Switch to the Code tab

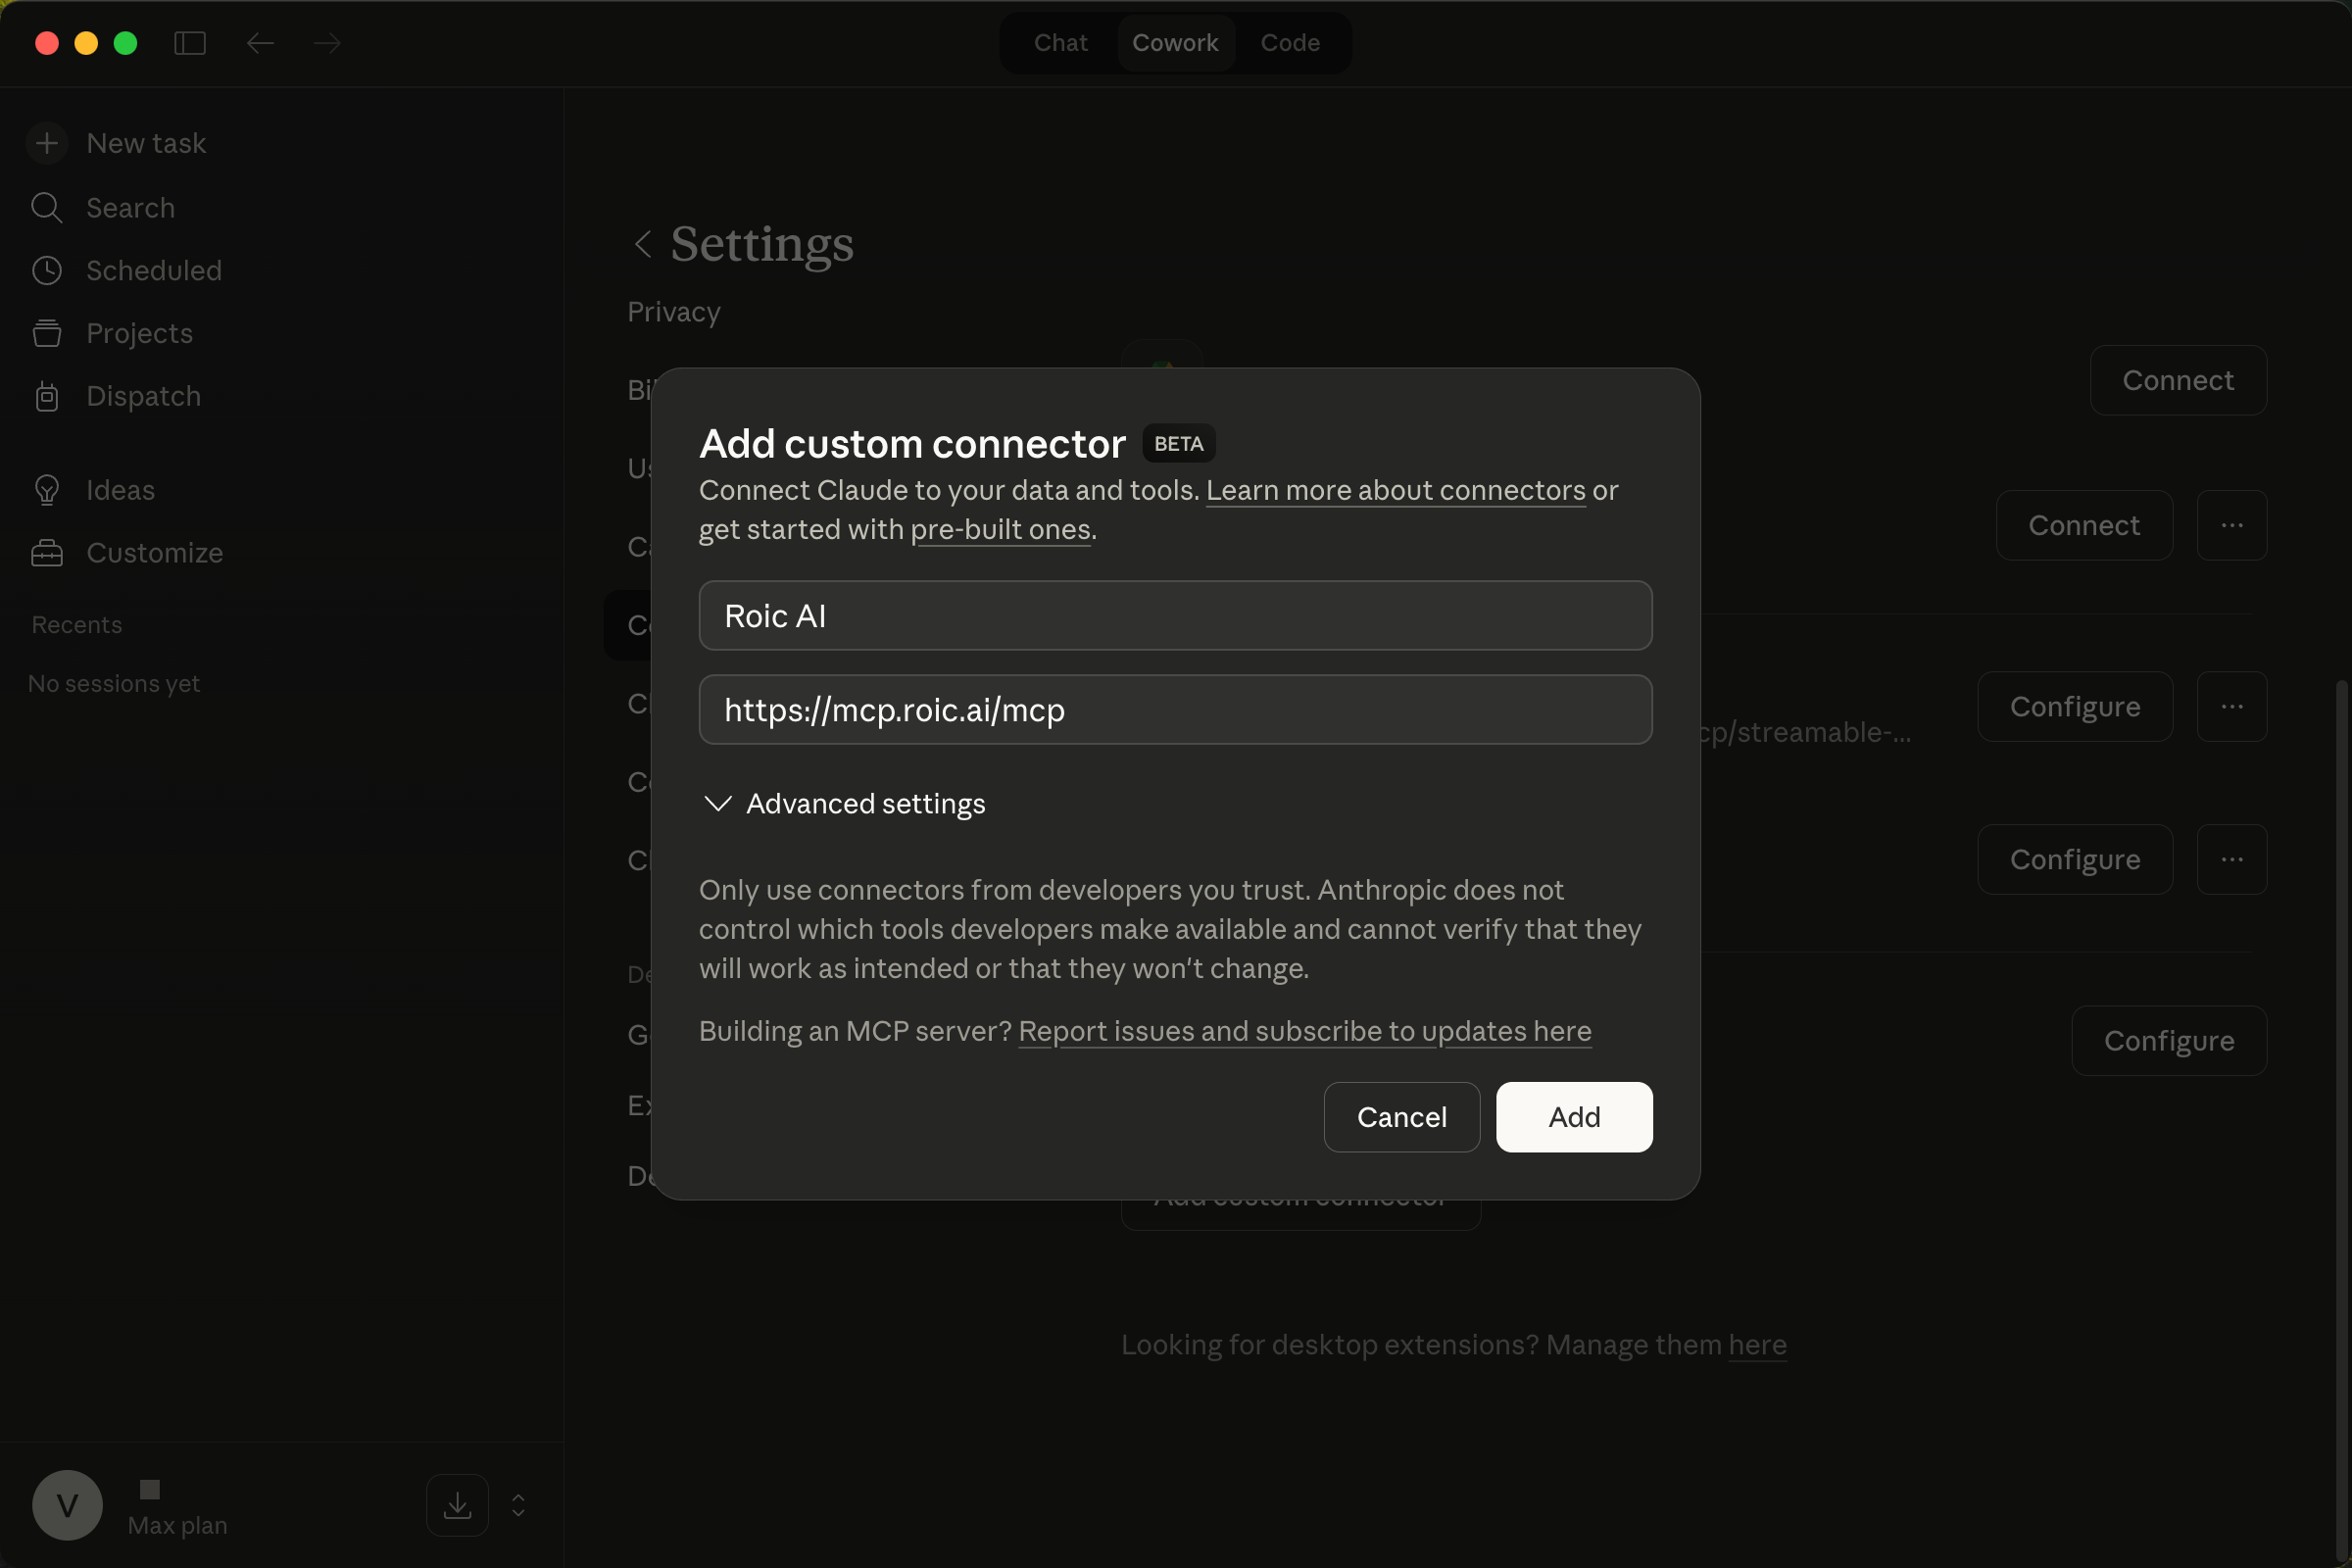[x=1290, y=43]
